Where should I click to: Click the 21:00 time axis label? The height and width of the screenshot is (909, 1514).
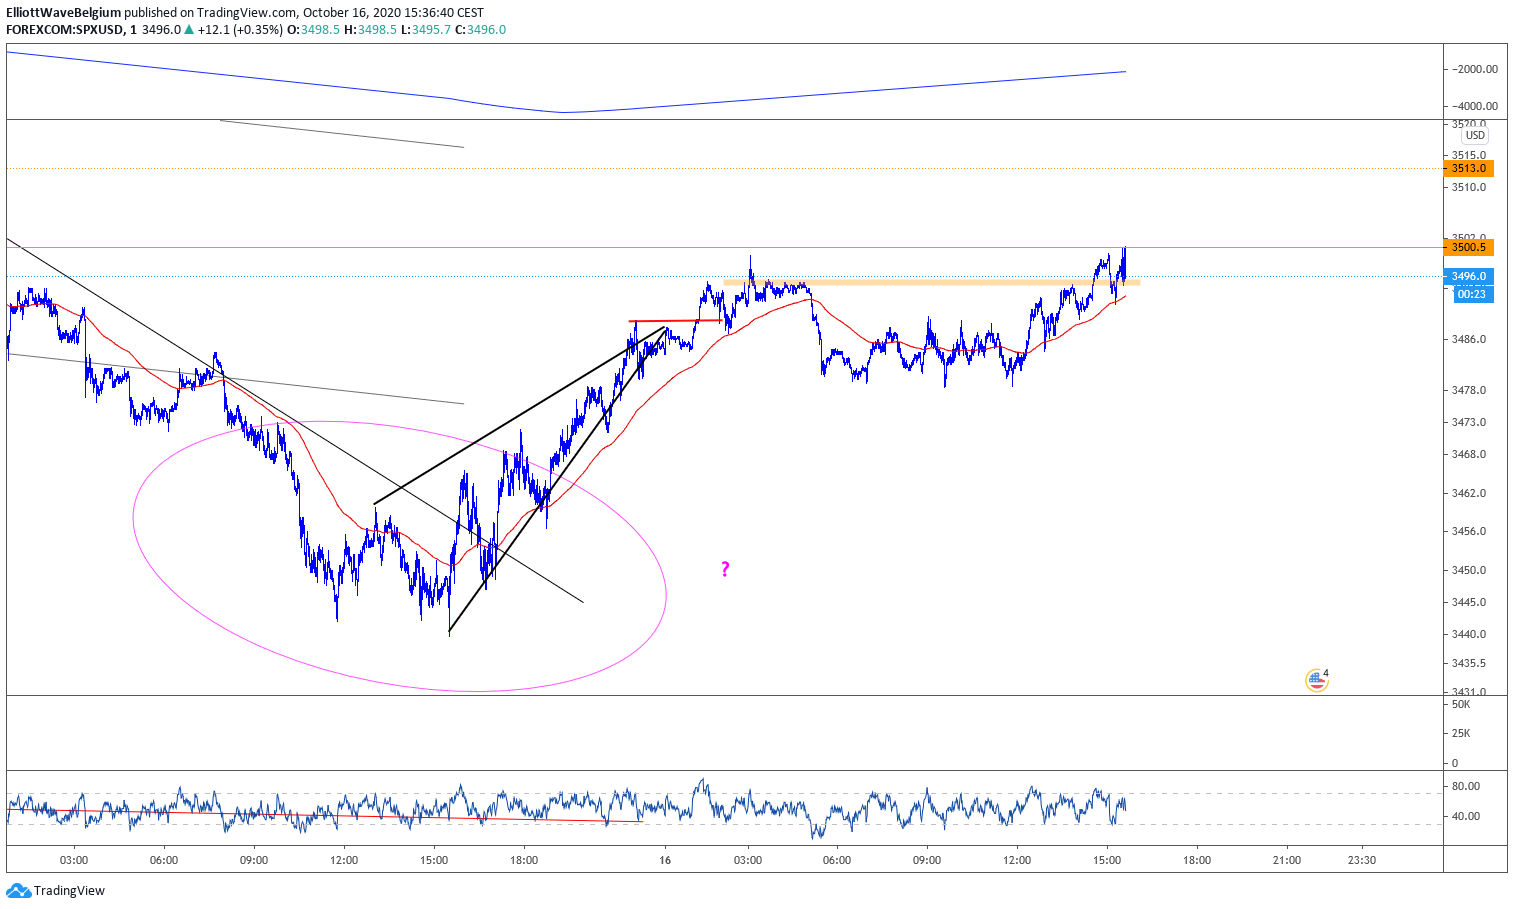click(x=1287, y=860)
